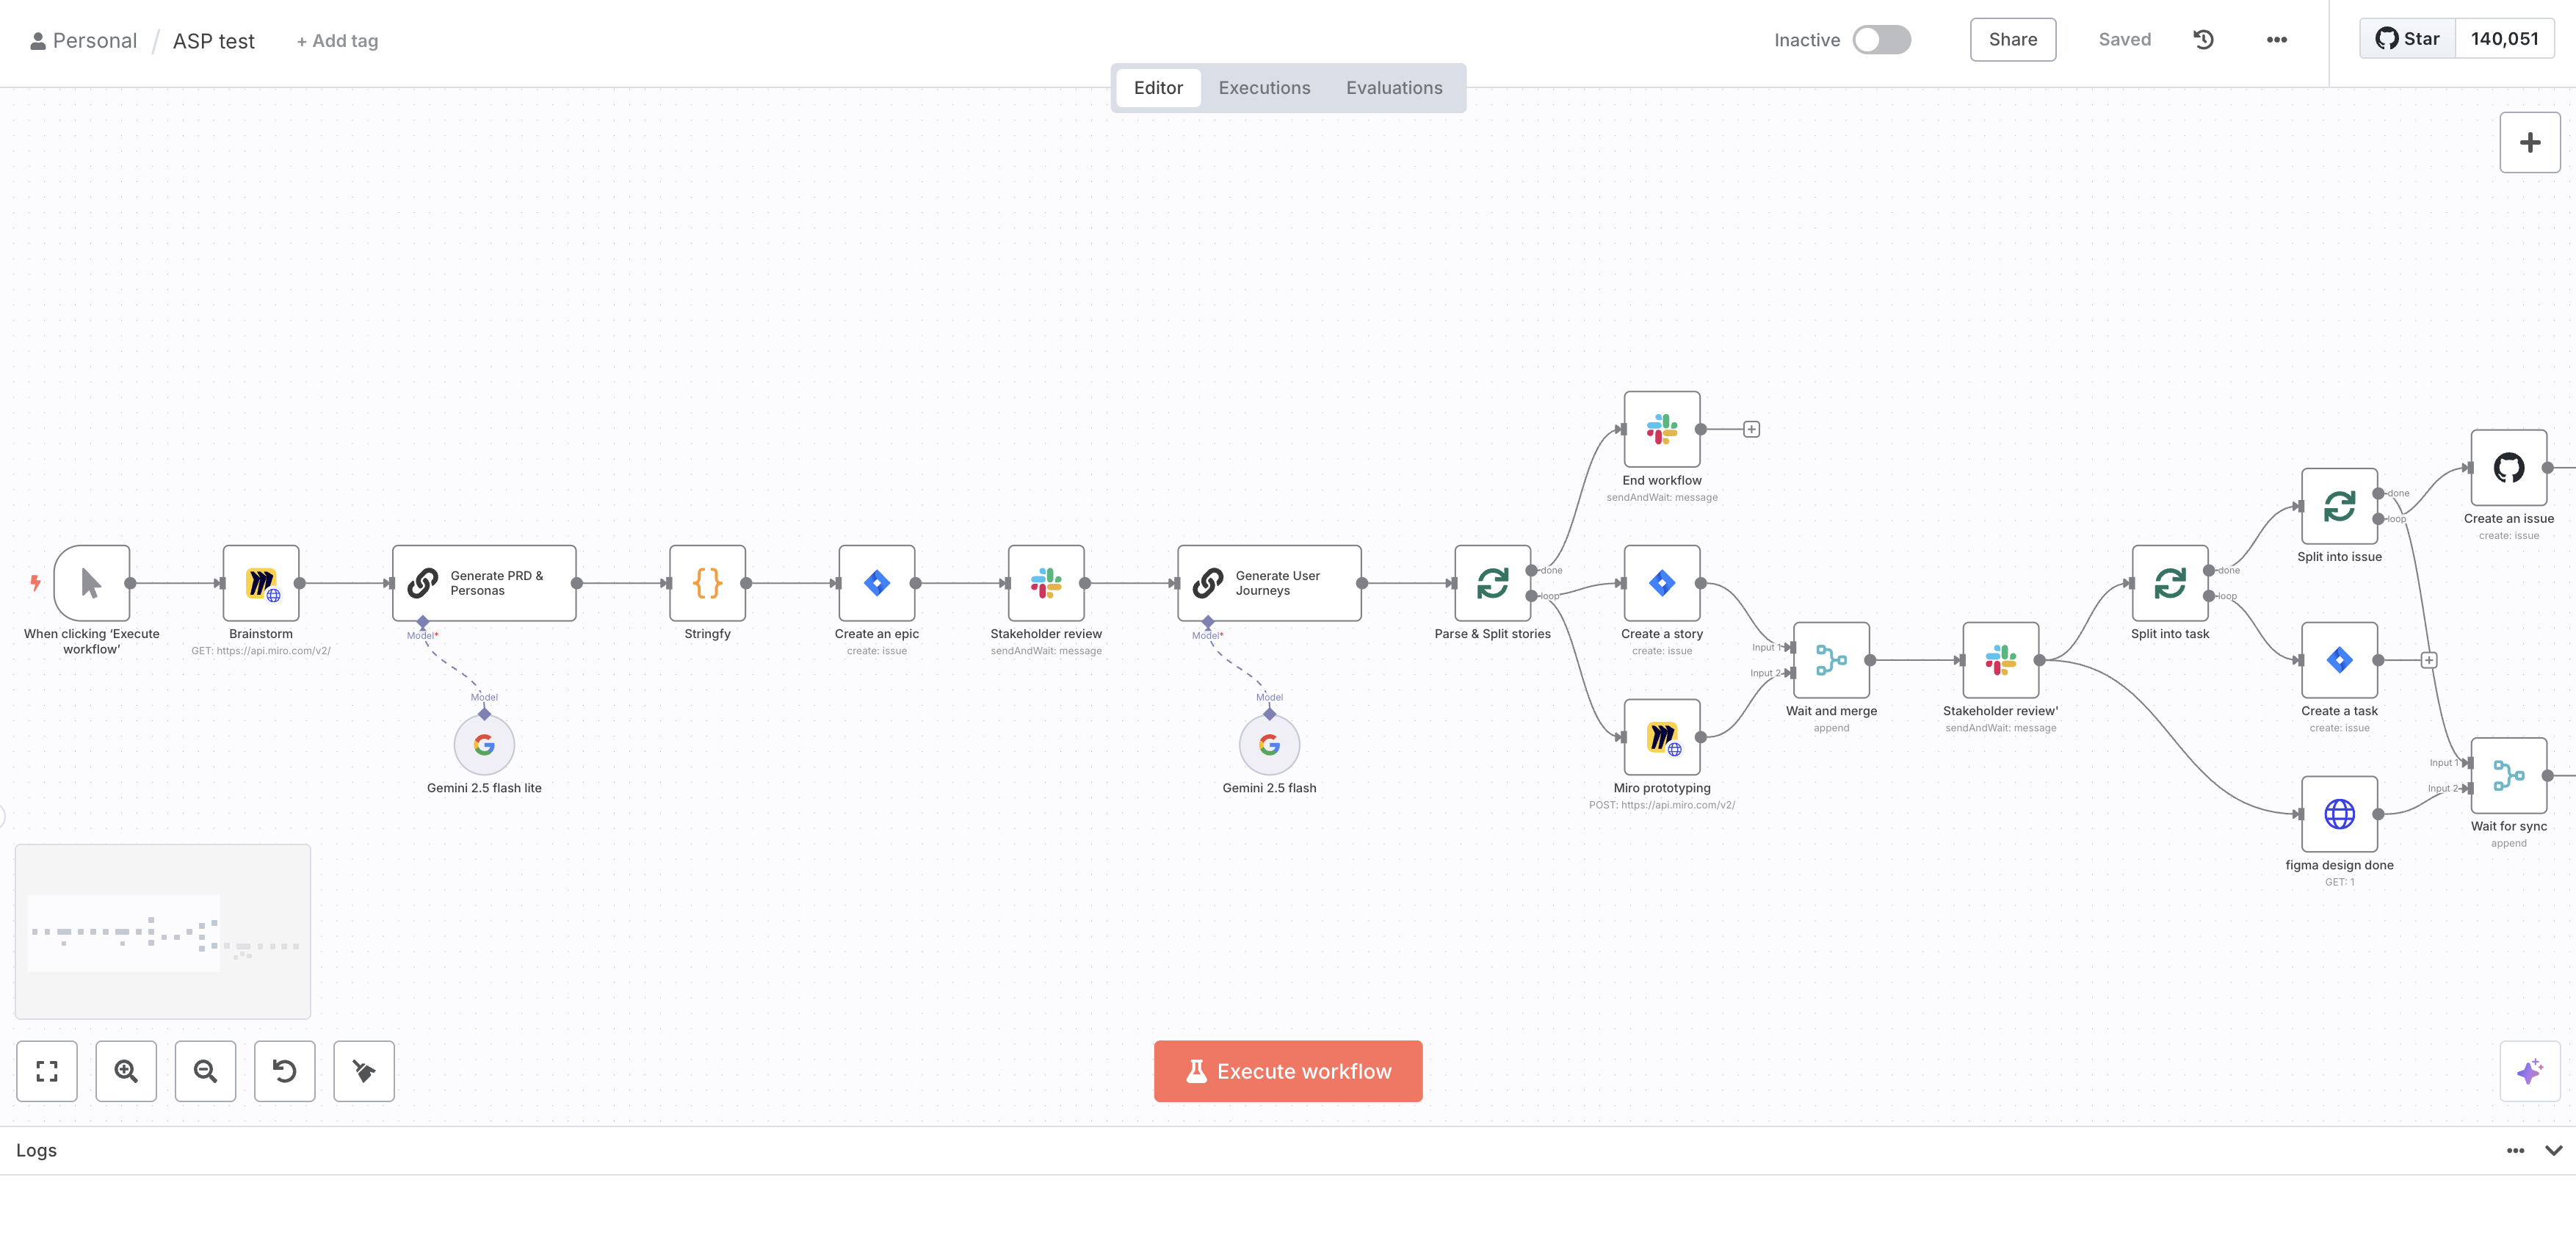2576x1238 pixels.
Task: Toggle the Inactive workflow switch
Action: coord(1881,40)
